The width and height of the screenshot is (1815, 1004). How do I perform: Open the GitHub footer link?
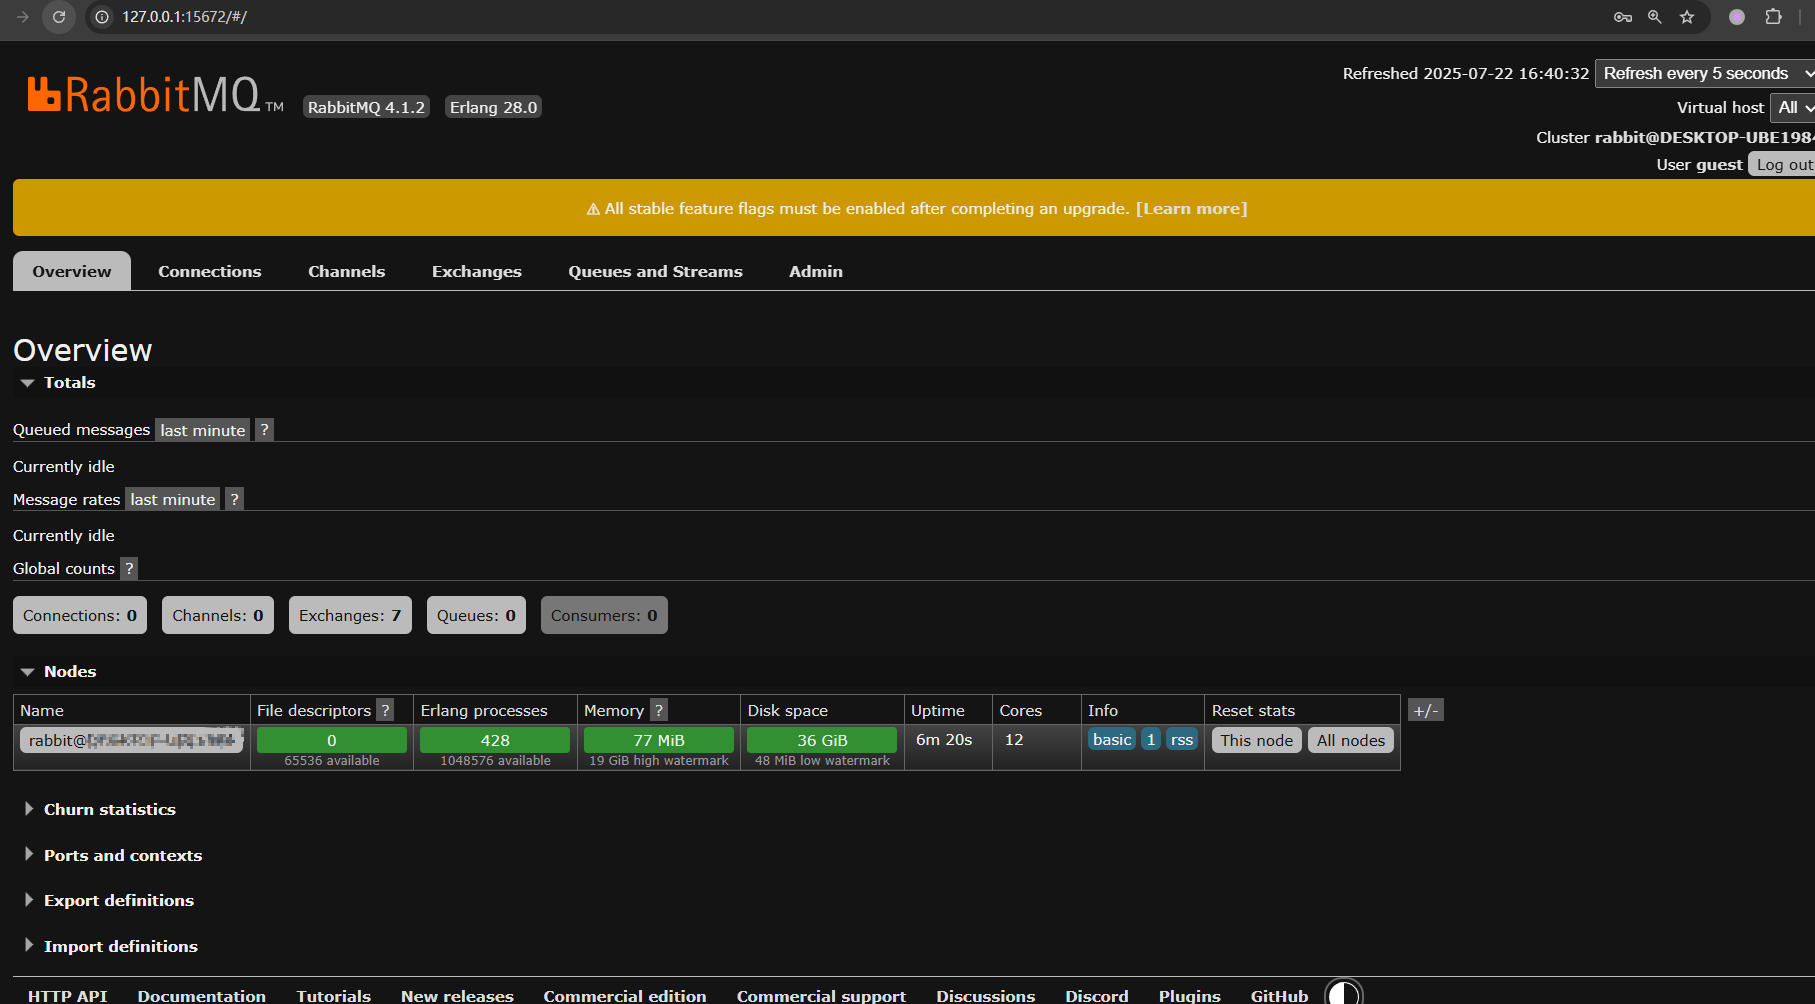point(1280,996)
